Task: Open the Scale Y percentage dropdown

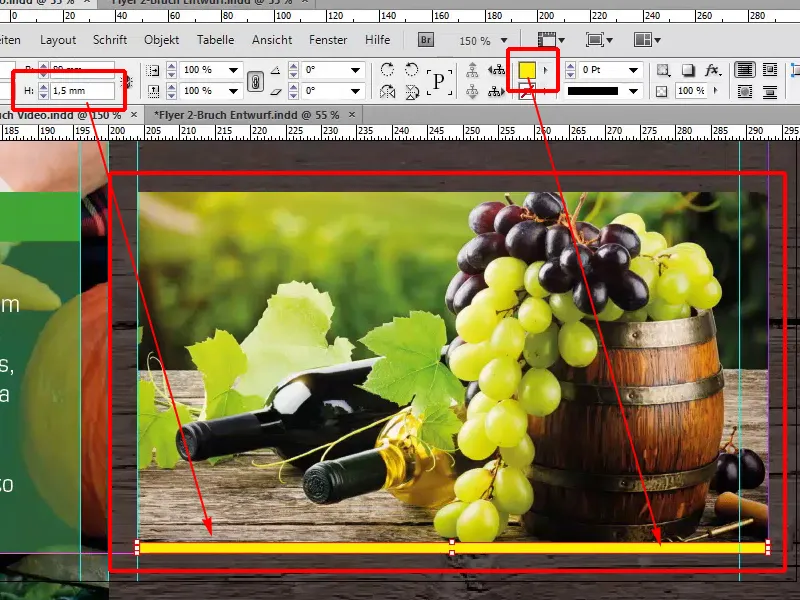Action: pyautogui.click(x=233, y=91)
